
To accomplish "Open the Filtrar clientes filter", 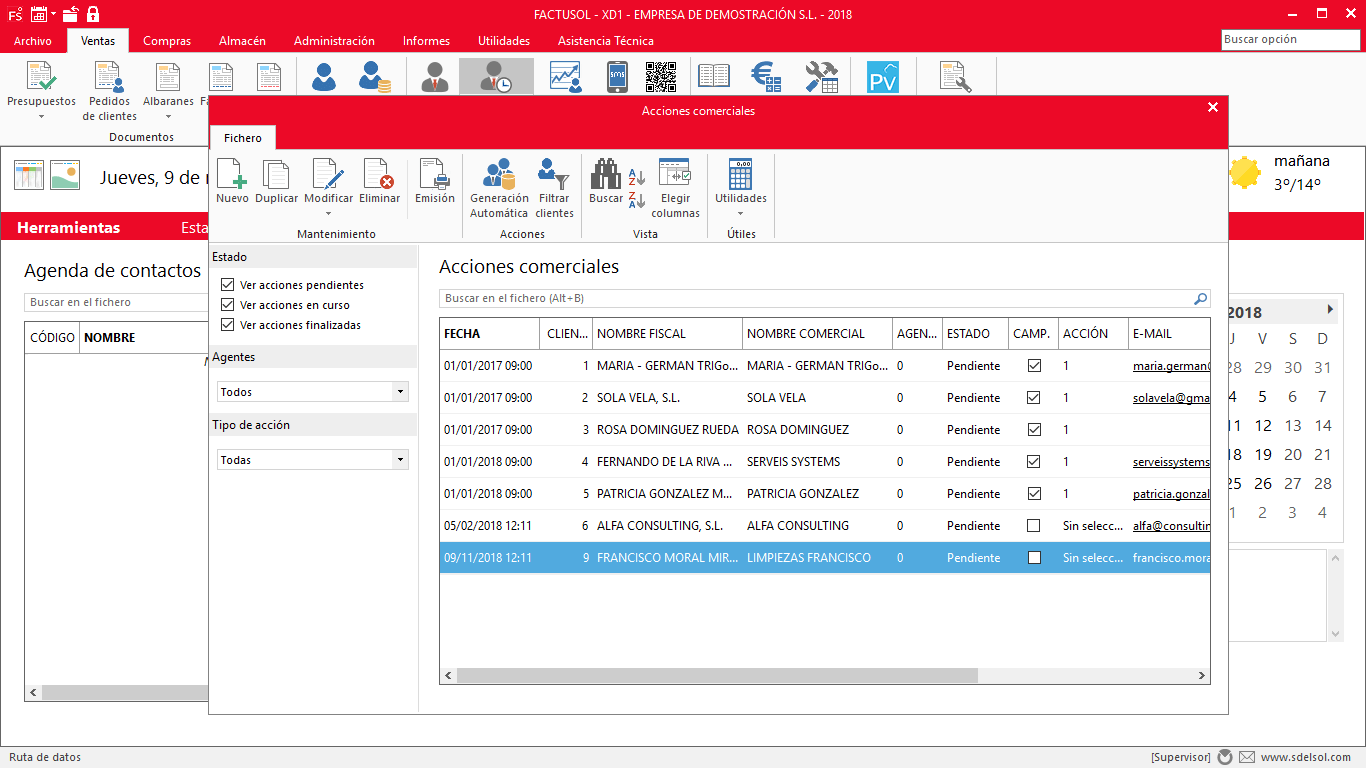I will pyautogui.click(x=554, y=188).
